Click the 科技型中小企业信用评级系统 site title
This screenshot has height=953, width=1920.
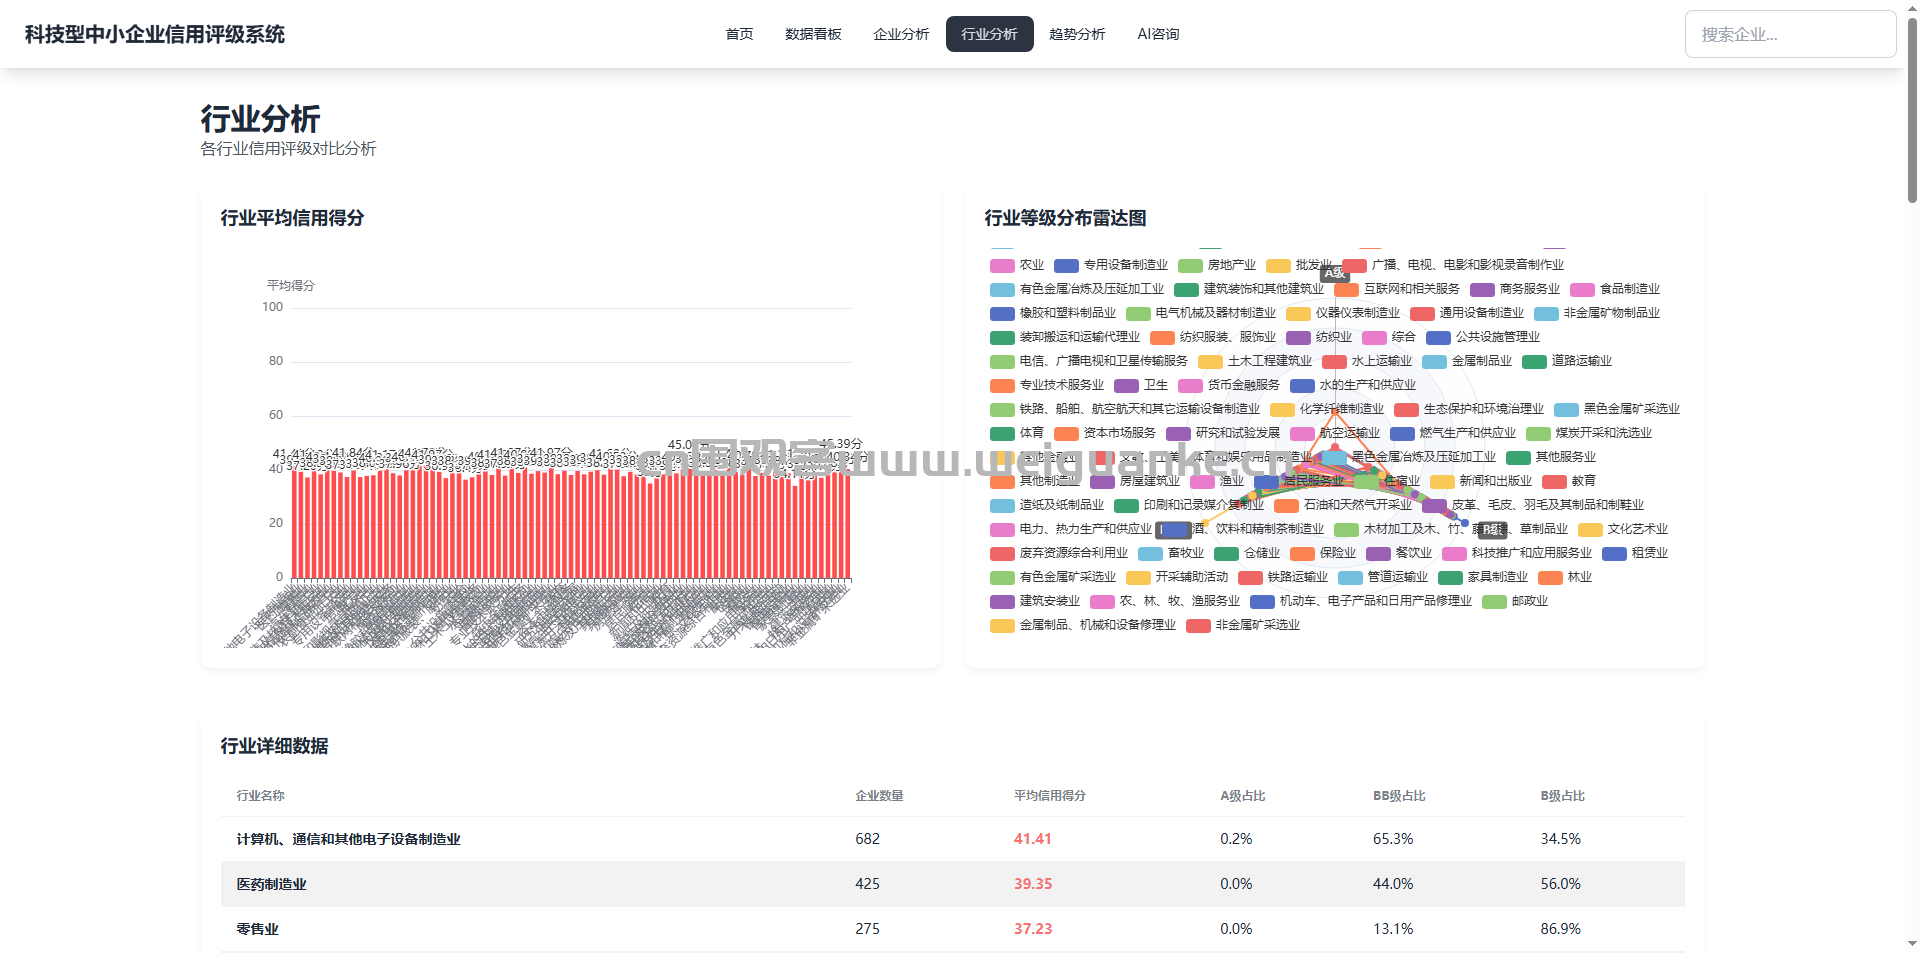coord(155,34)
